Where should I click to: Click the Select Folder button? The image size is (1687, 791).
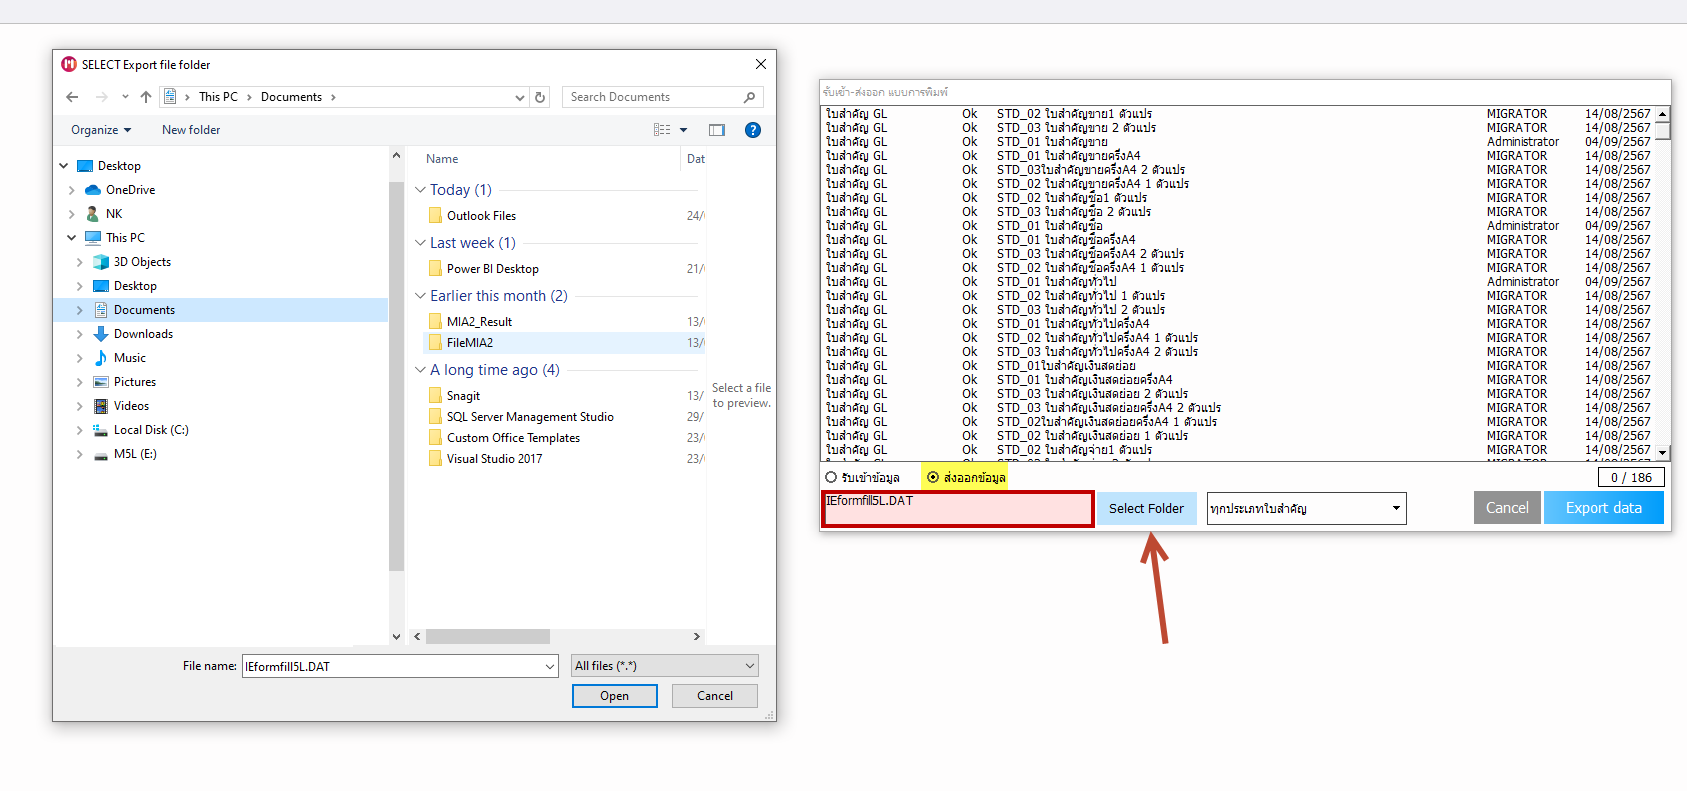[1146, 509]
